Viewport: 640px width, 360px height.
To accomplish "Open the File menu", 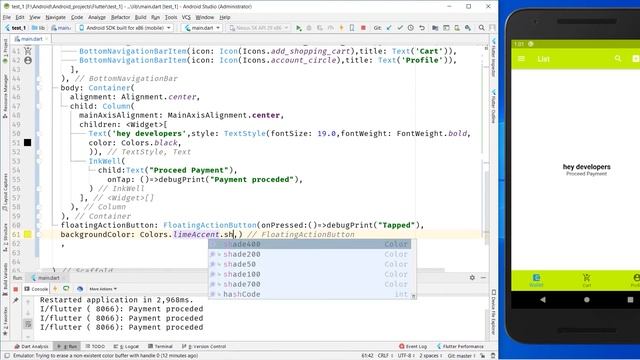I will [x=7, y=17].
